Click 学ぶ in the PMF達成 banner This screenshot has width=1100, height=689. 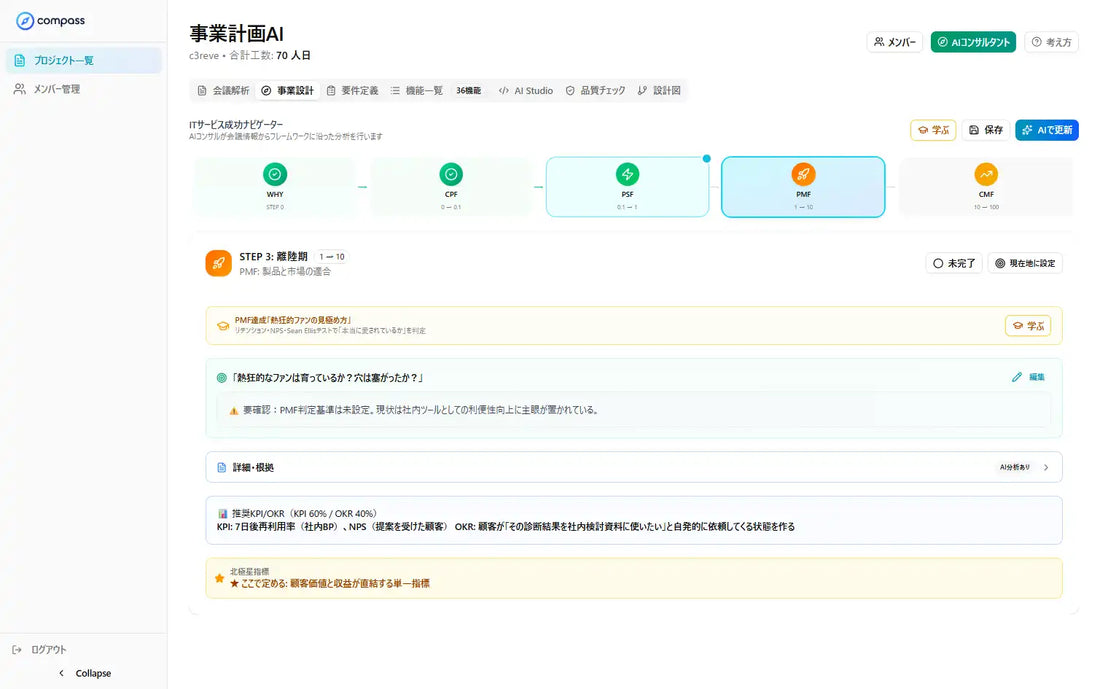(x=1028, y=326)
